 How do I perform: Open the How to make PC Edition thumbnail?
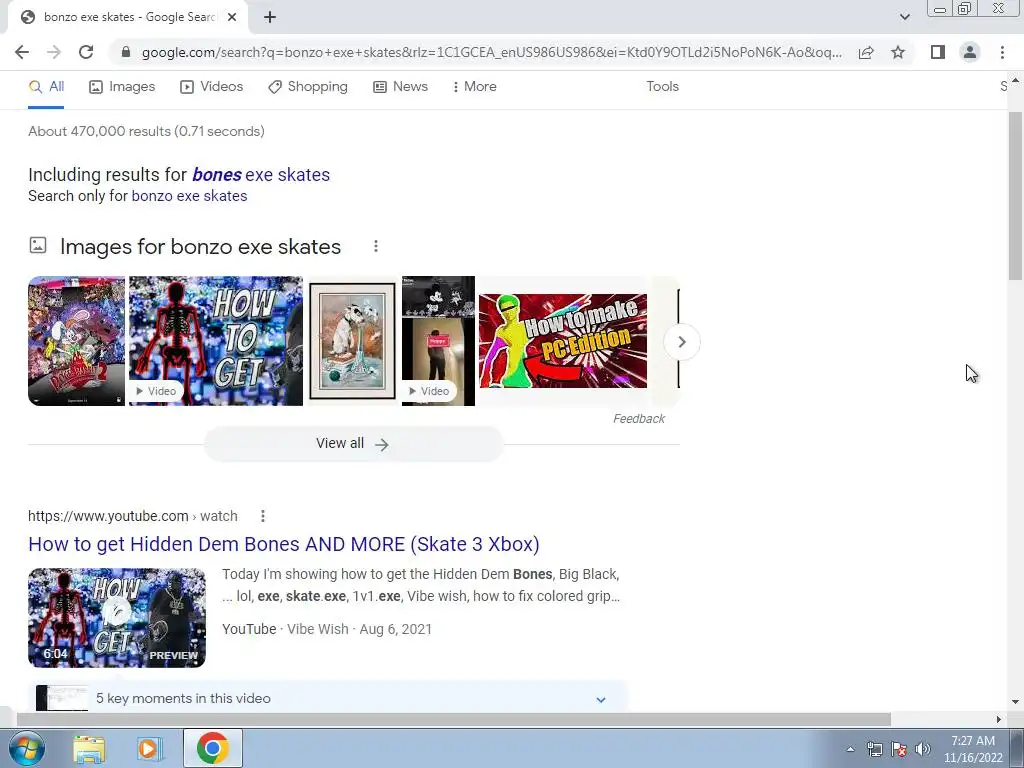point(563,341)
